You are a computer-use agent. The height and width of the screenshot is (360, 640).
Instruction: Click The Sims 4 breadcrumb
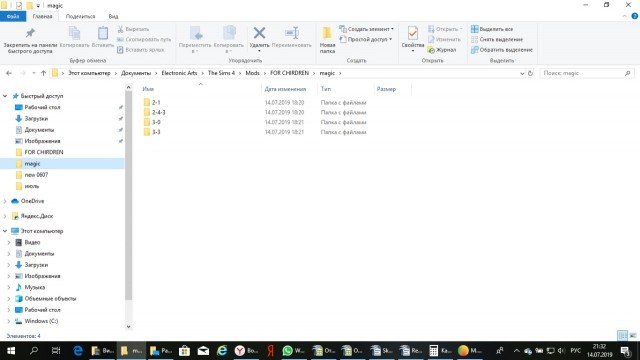[x=221, y=73]
